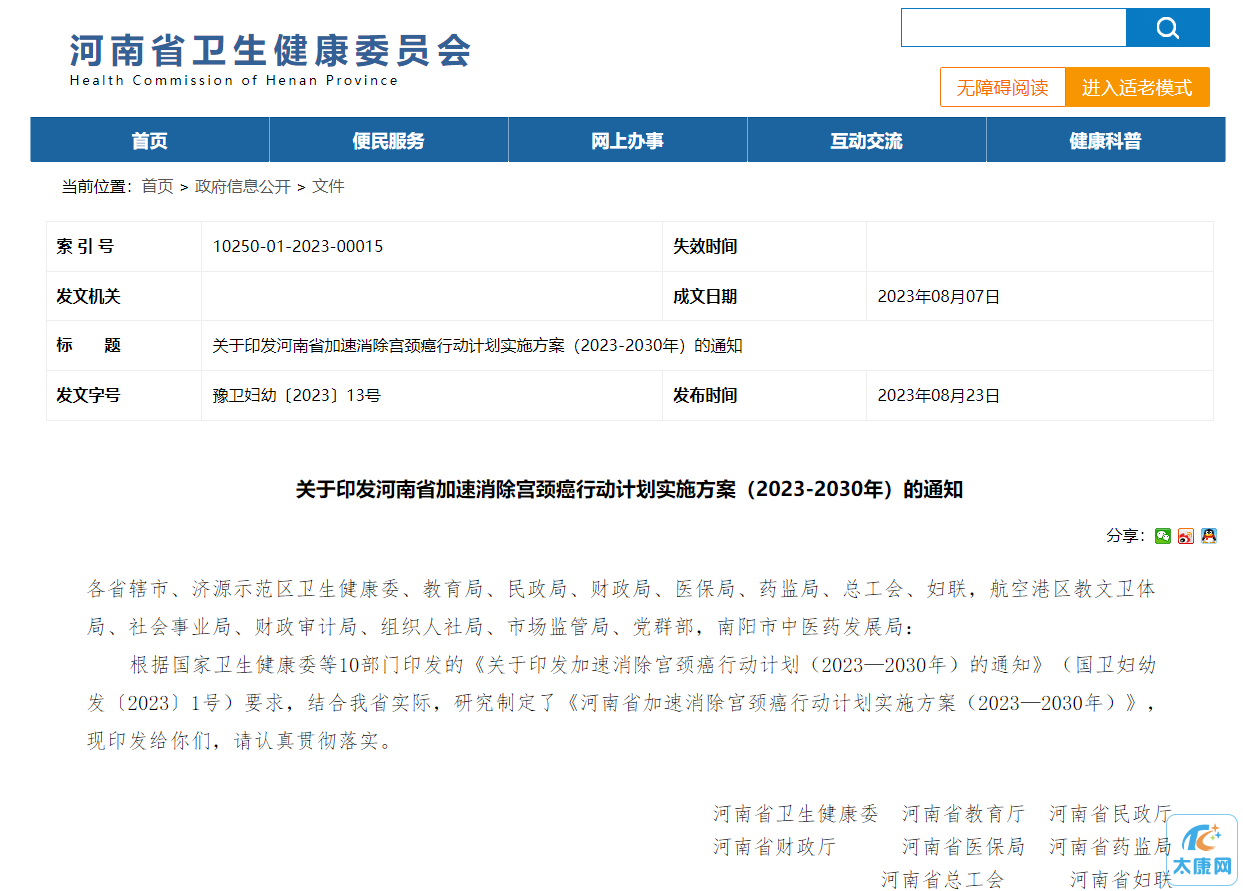This screenshot has width=1243, height=891.
Task: Click the 发文字号 label cell
Action: click(x=124, y=395)
